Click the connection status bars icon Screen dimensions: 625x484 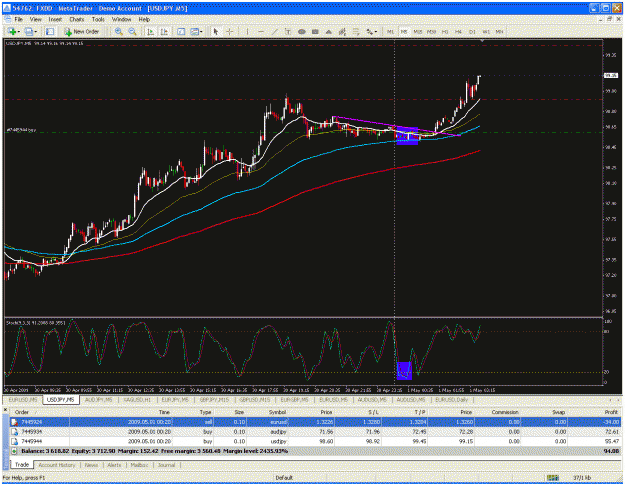tap(552, 477)
